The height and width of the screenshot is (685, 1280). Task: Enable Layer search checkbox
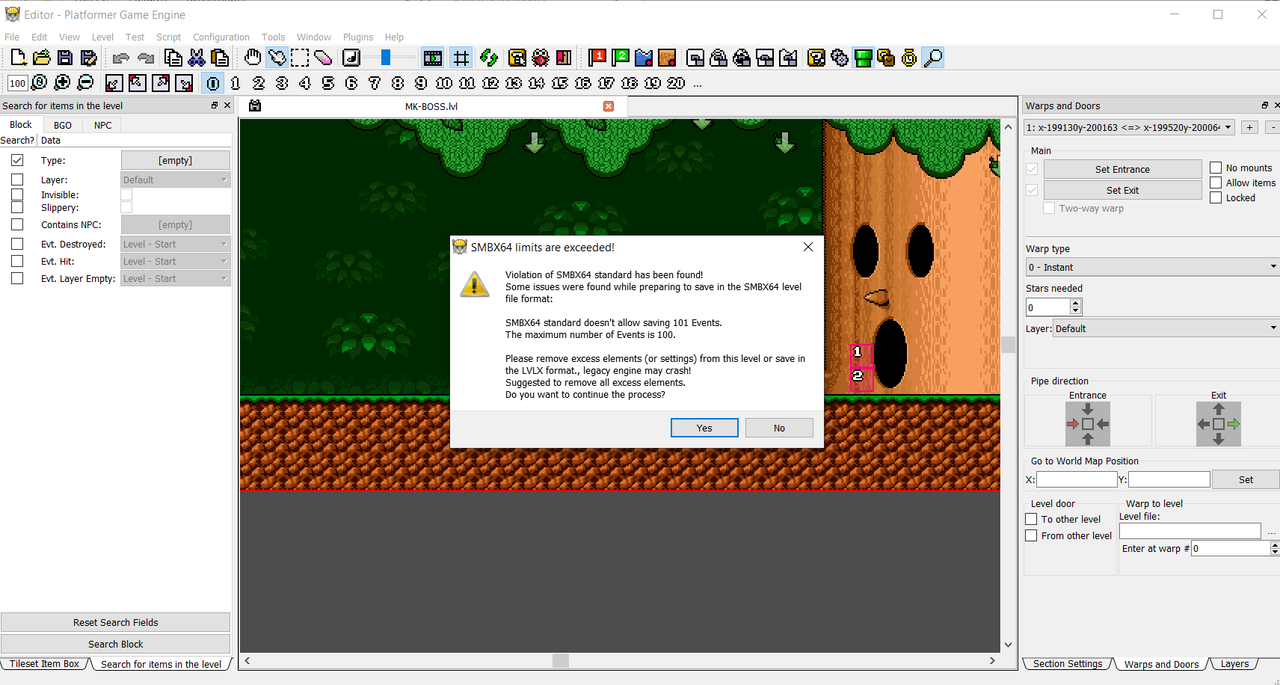click(x=17, y=180)
